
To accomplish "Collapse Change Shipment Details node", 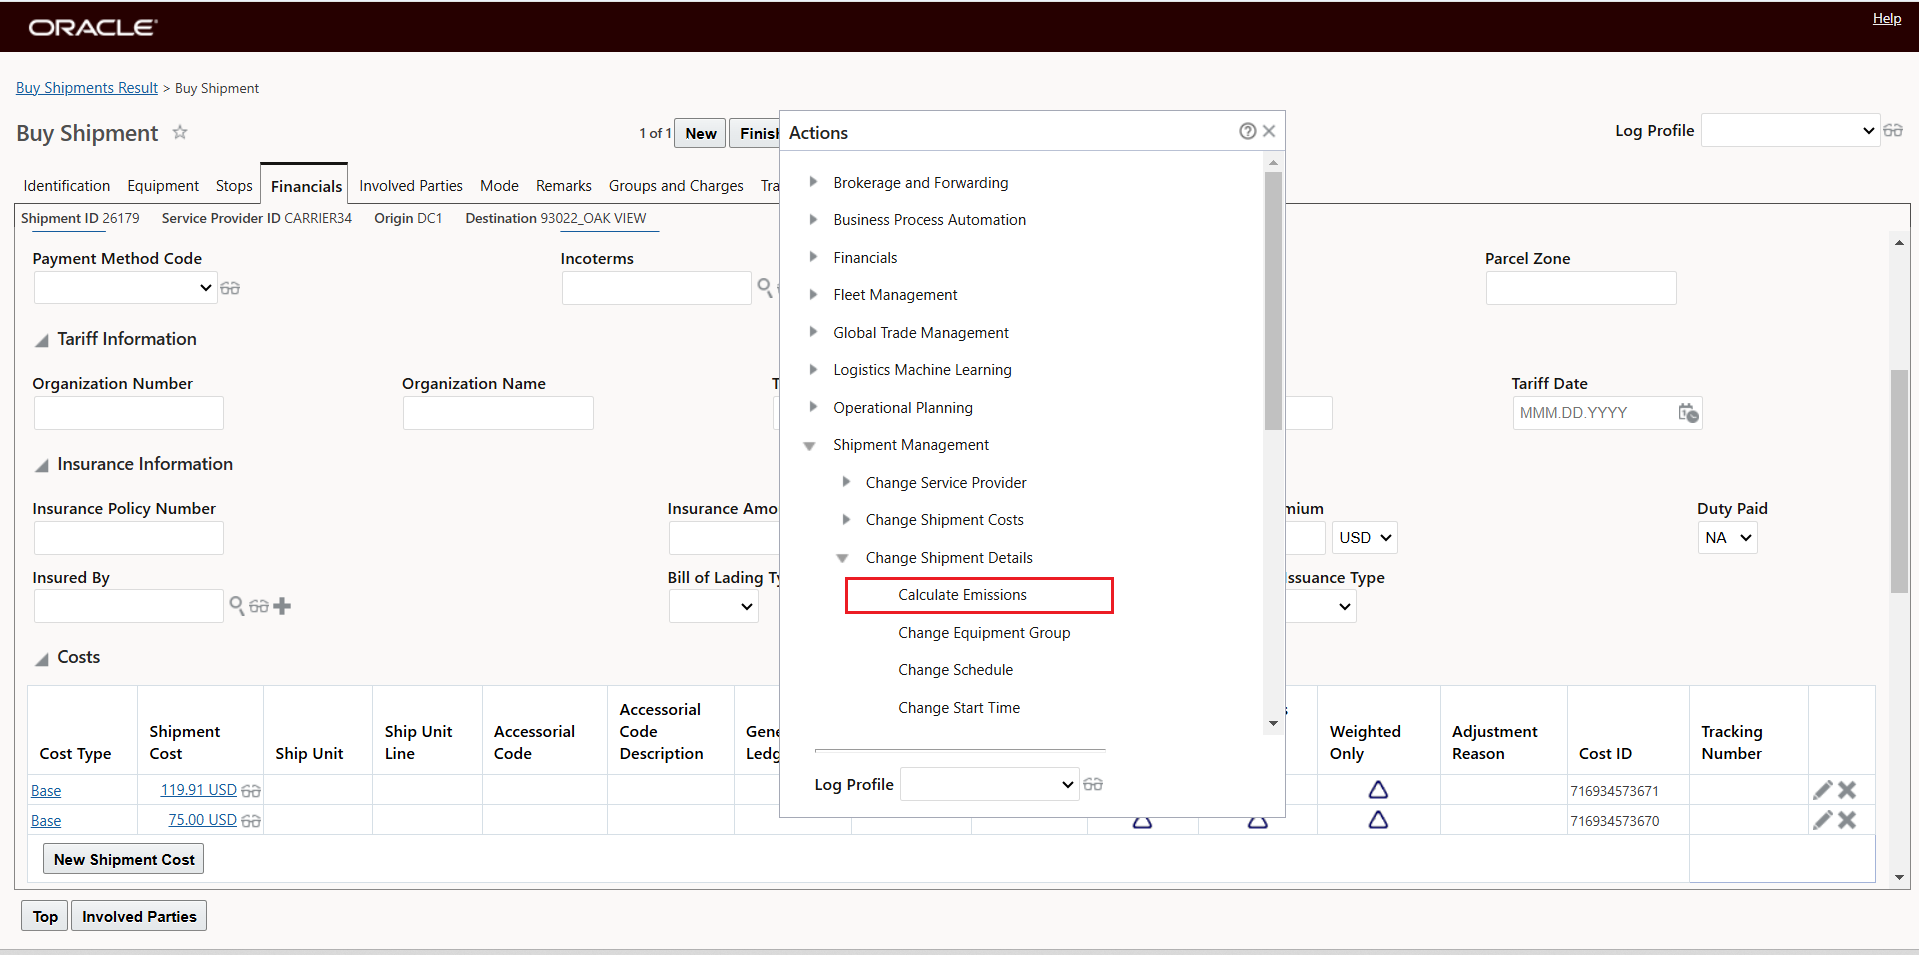I will pos(842,558).
